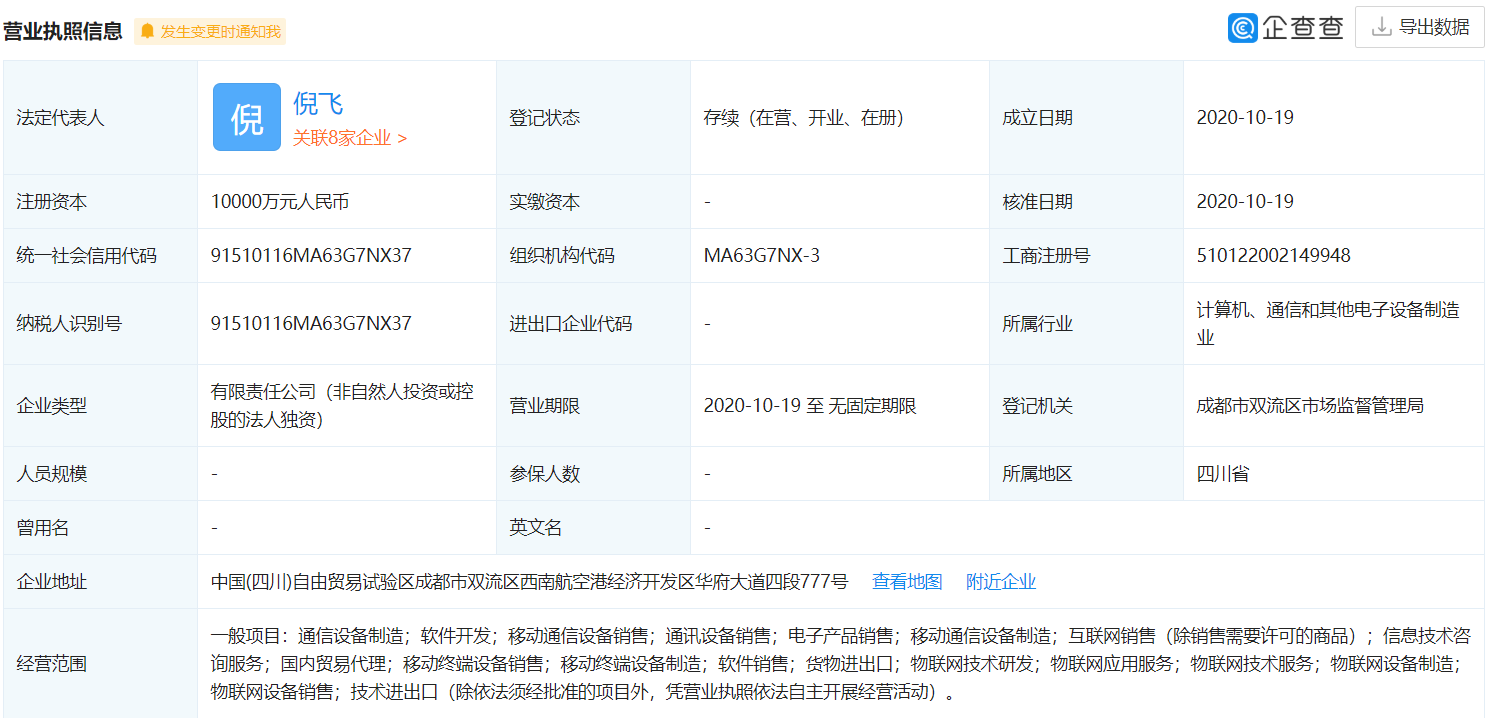Click region value 四川省
The width and height of the screenshot is (1505, 718).
(x=1222, y=474)
